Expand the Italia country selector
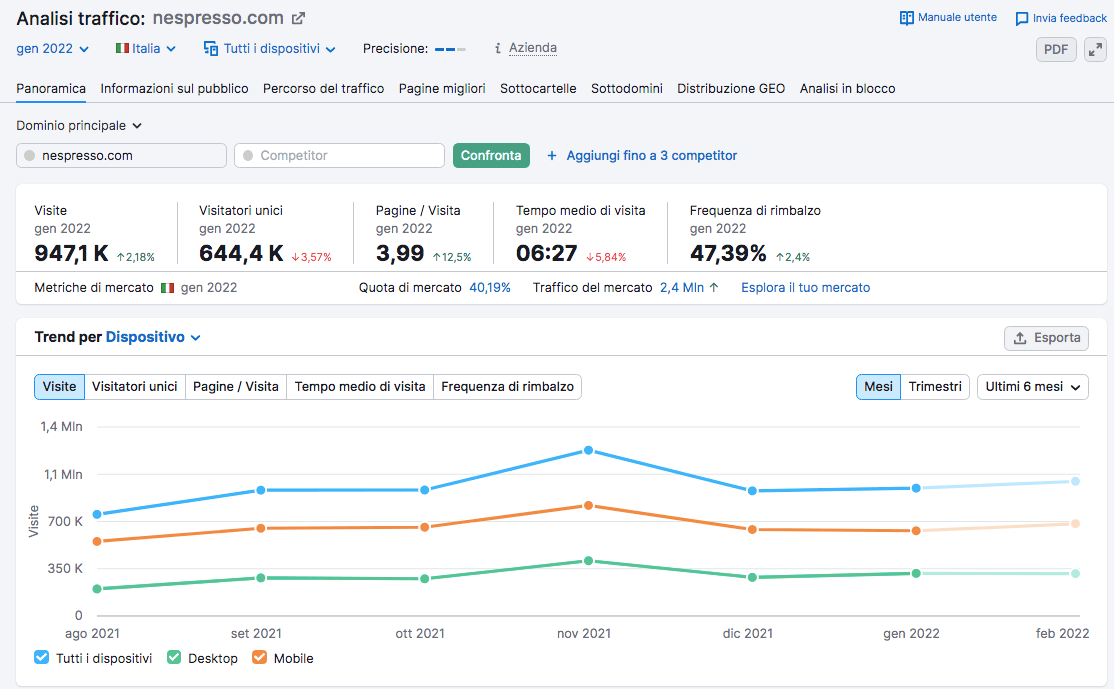The width and height of the screenshot is (1114, 689). click(146, 48)
